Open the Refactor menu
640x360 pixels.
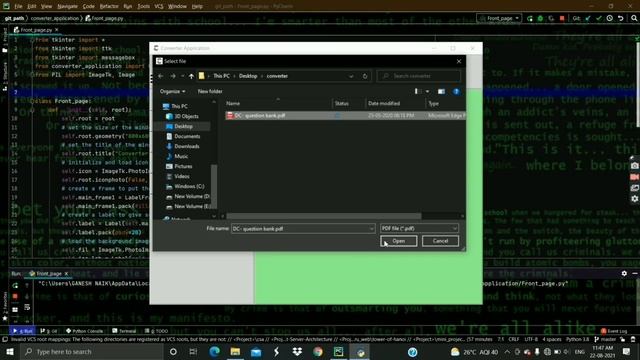109,6
